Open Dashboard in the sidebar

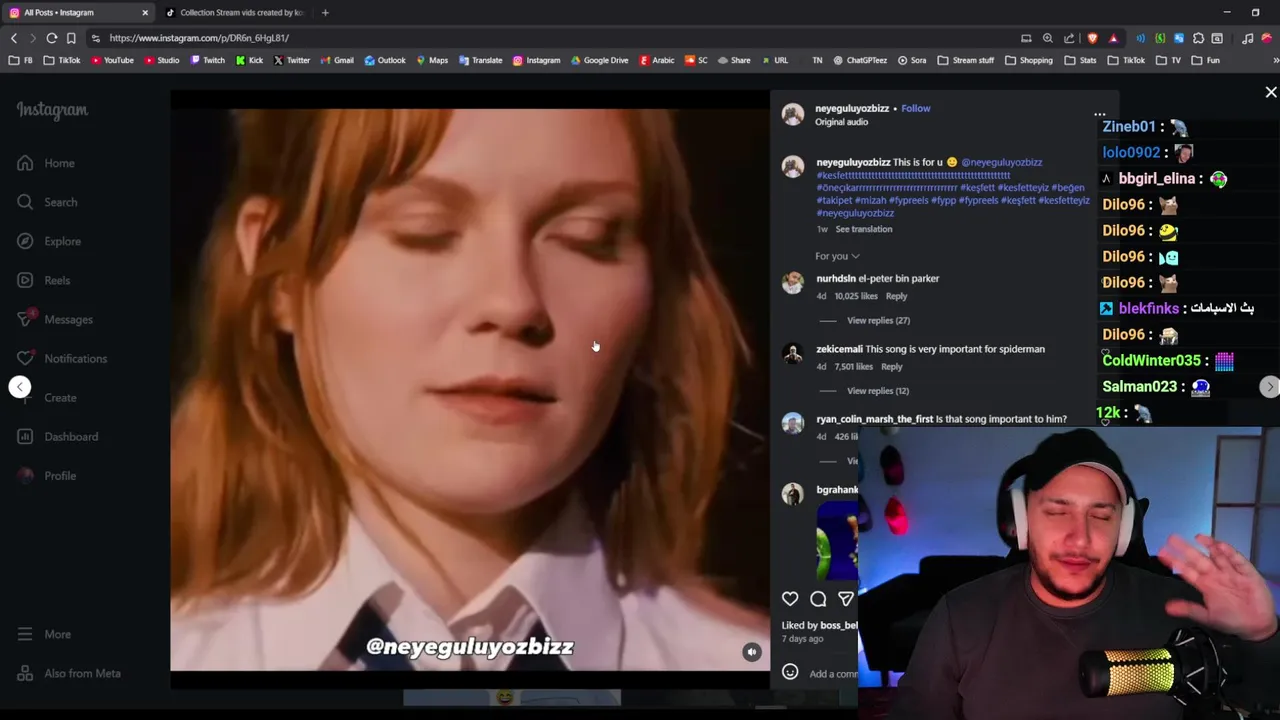tap(58, 436)
